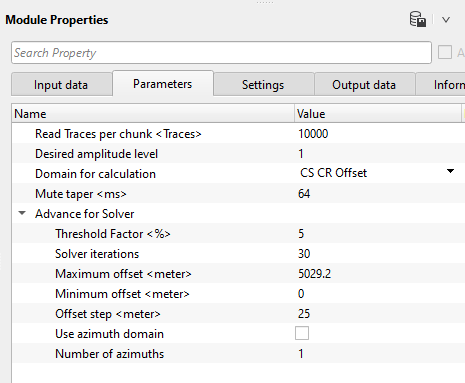Select the Advance for Solver row label
The image size is (465, 383).
[x=85, y=214]
